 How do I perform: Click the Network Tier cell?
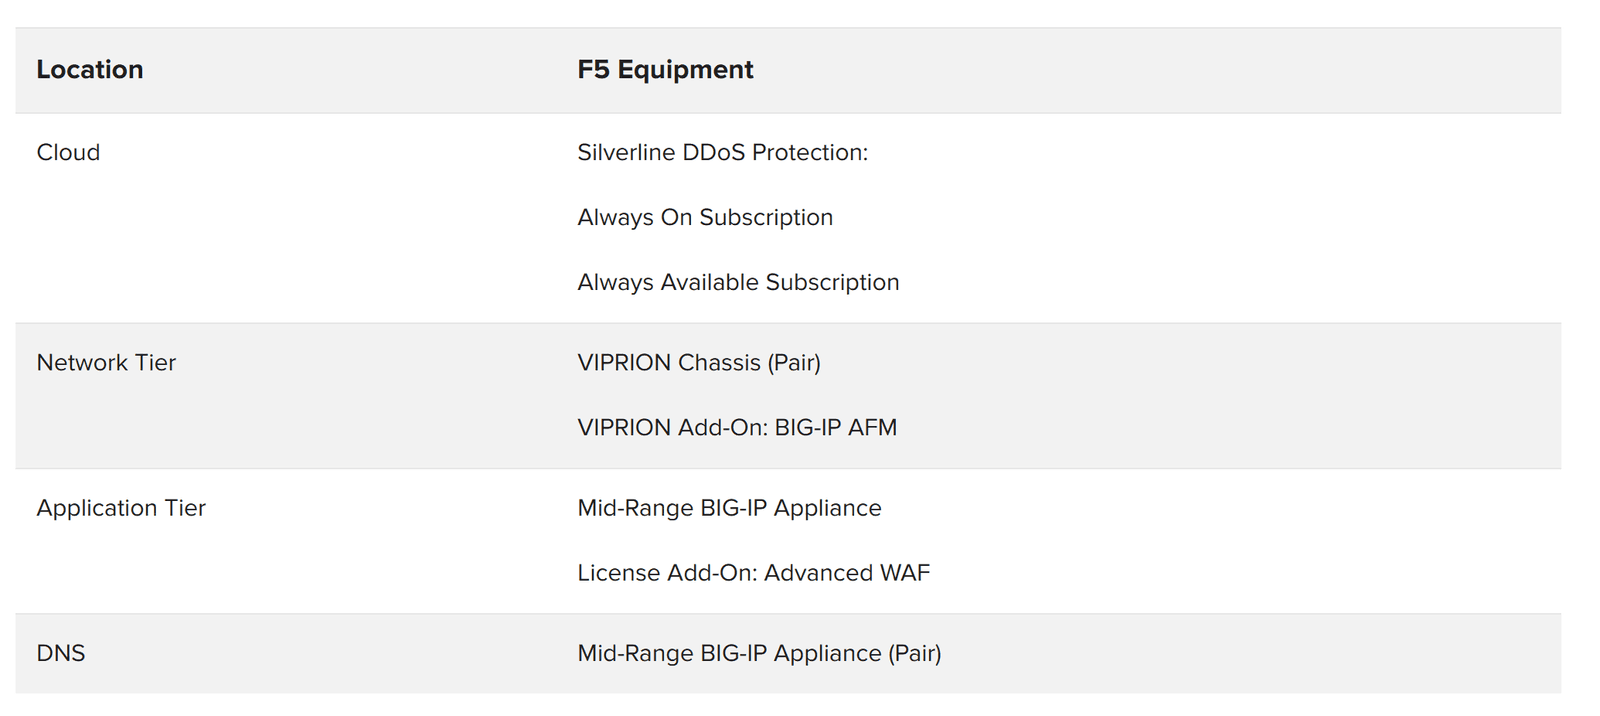(x=106, y=363)
